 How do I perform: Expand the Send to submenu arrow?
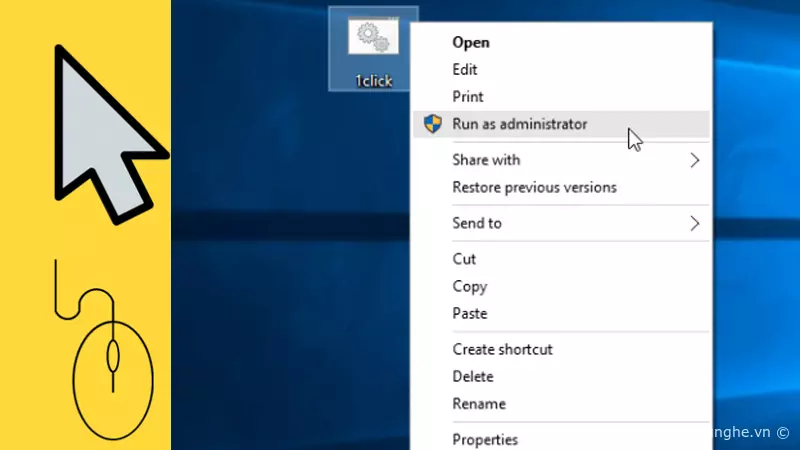coord(694,223)
